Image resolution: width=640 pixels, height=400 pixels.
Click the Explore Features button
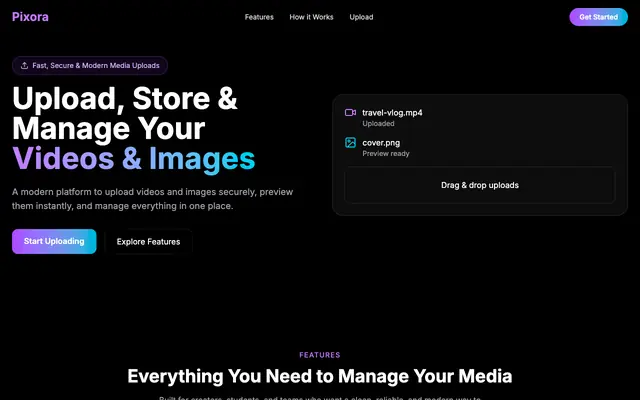click(x=148, y=242)
